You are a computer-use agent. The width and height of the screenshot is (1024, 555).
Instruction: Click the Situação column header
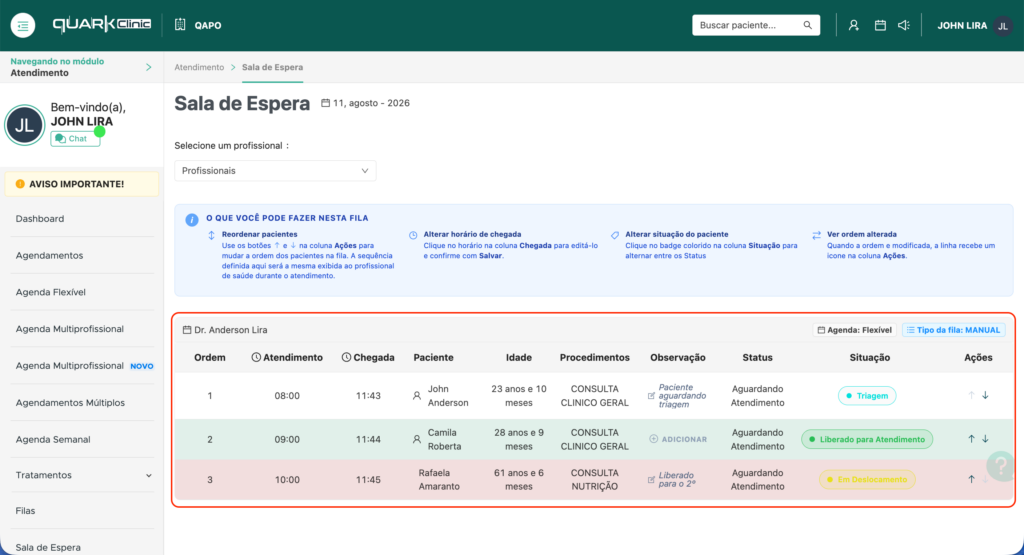pos(869,357)
